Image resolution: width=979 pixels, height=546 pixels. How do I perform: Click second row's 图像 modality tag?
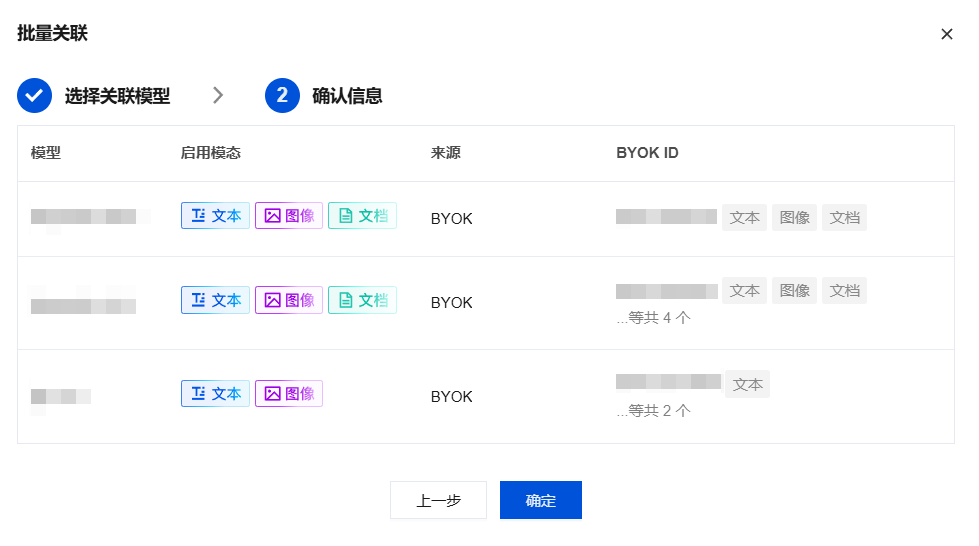(x=289, y=300)
